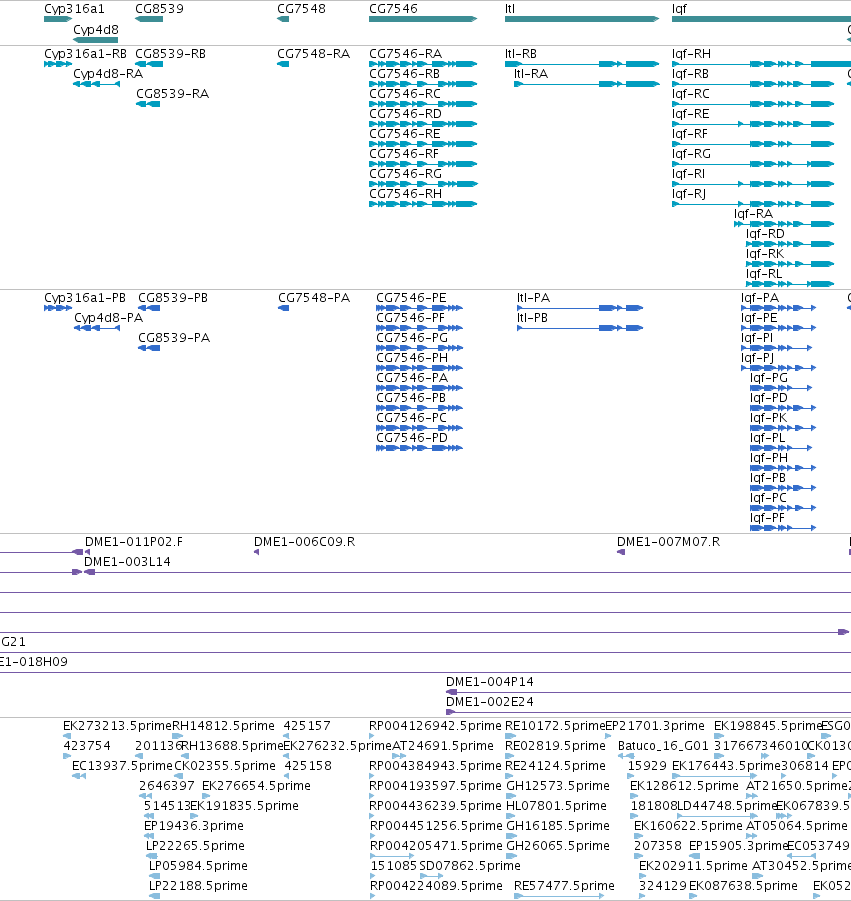Screen dimensions: 851x901
Task: Select protein CG7546-PH
Action: pyautogui.click(x=419, y=368)
